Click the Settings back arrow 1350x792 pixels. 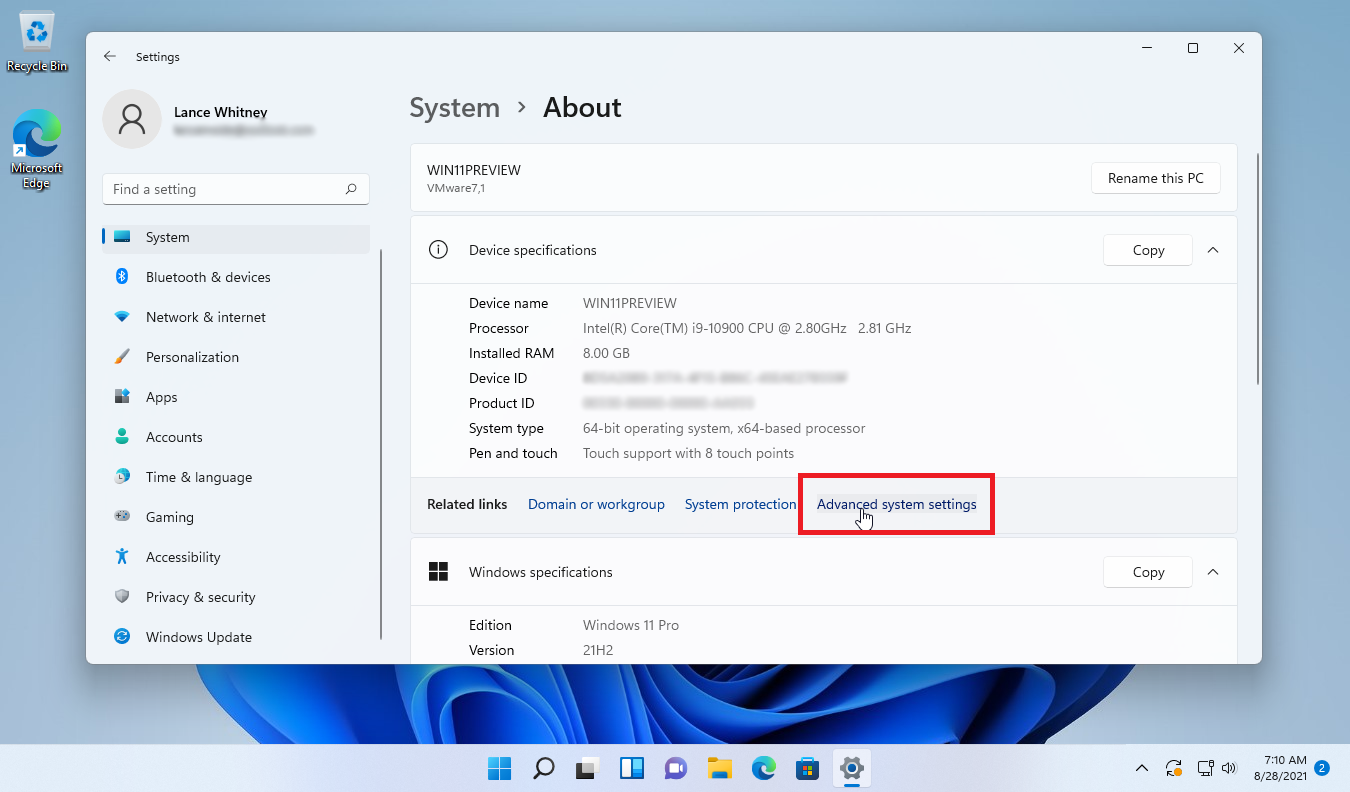[110, 57]
